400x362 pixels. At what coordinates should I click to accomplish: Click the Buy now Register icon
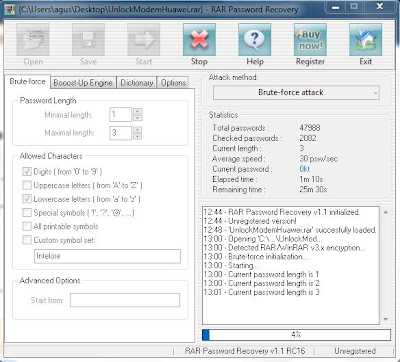coord(310,40)
